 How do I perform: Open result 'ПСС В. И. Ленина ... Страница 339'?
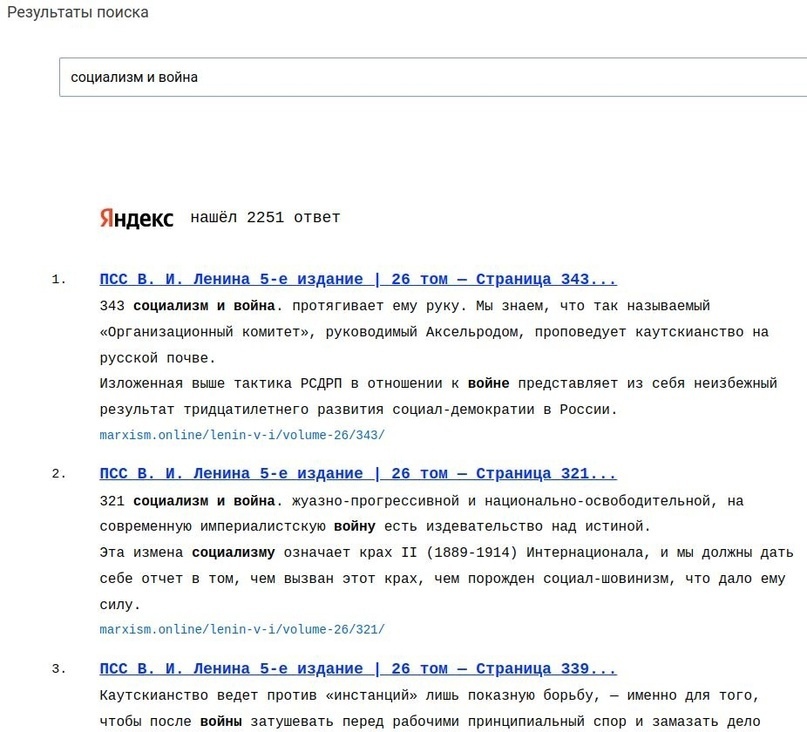[x=358, y=668]
